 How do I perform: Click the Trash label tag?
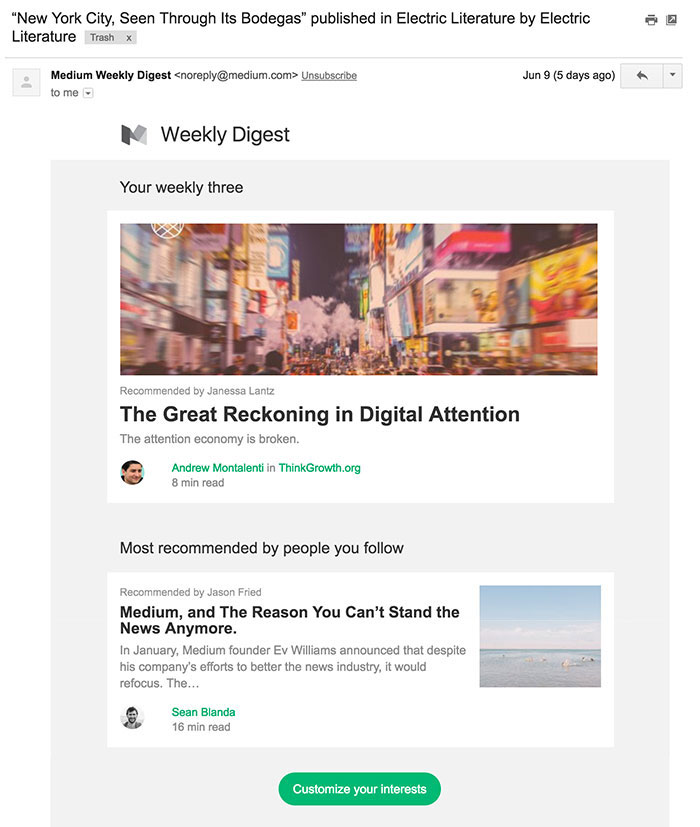coord(103,38)
